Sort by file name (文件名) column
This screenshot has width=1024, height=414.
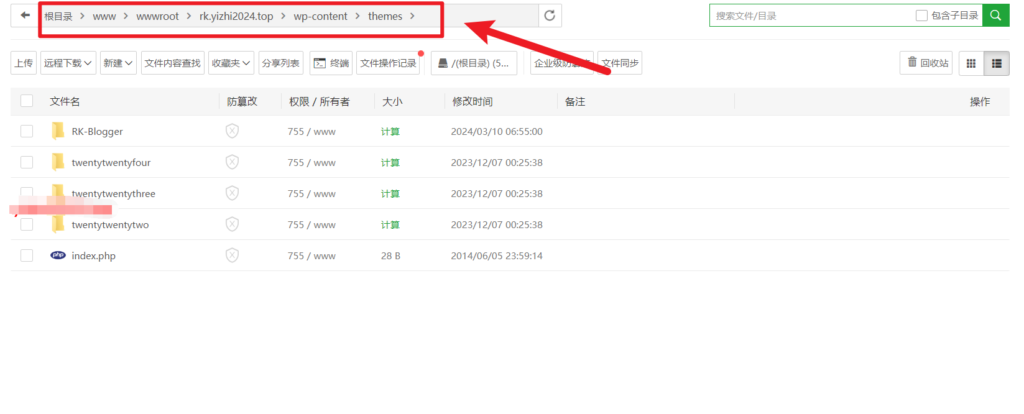[x=65, y=101]
